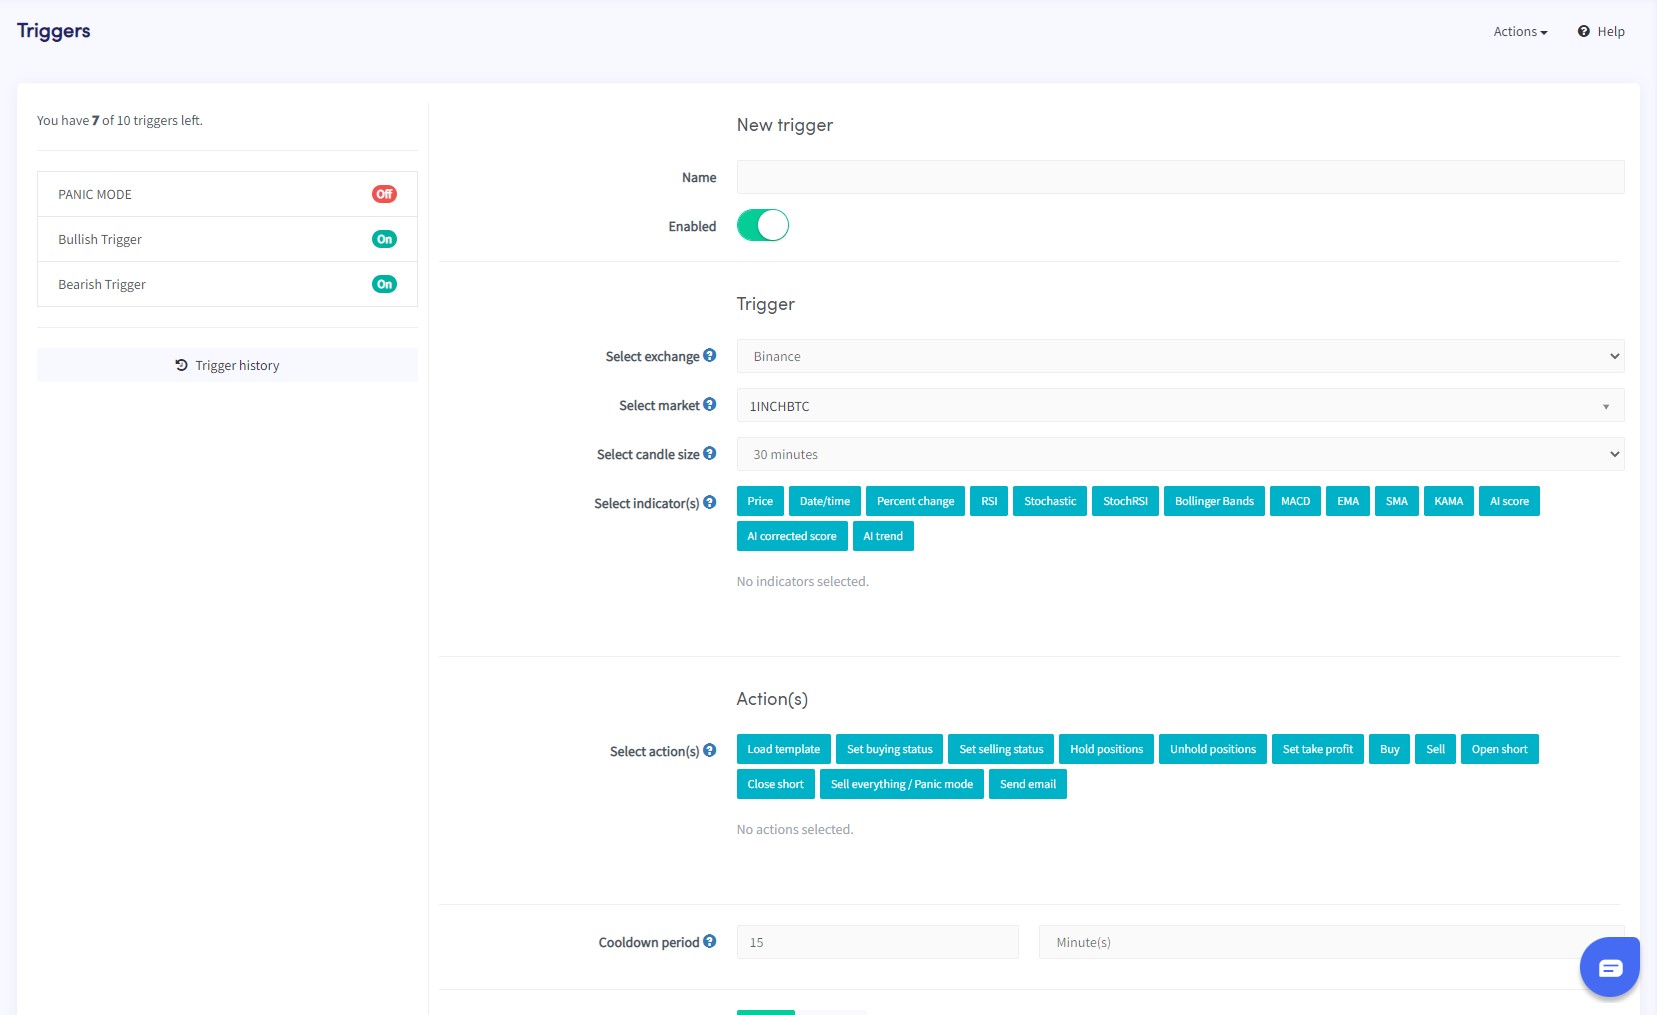
Task: Open the Help menu item
Action: (1601, 32)
